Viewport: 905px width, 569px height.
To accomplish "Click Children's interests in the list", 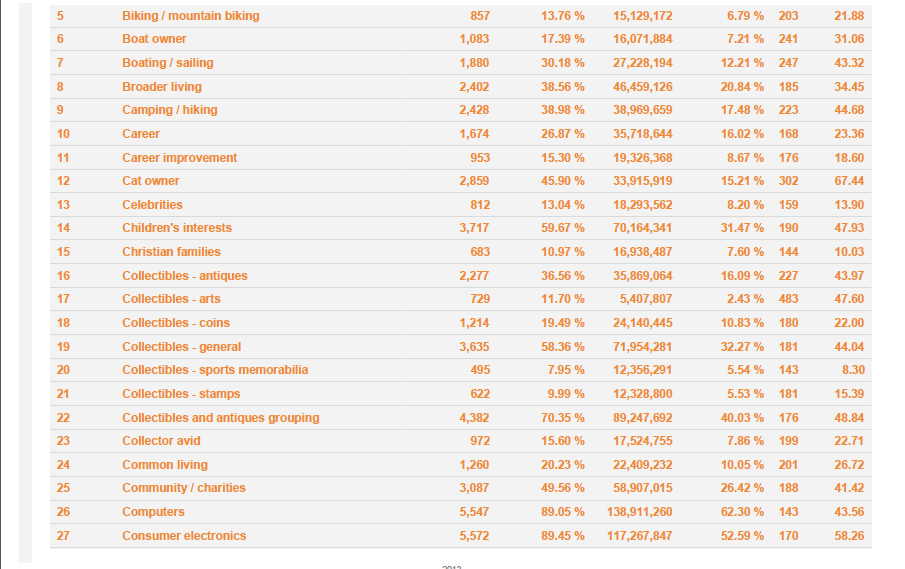I will pos(177,227).
